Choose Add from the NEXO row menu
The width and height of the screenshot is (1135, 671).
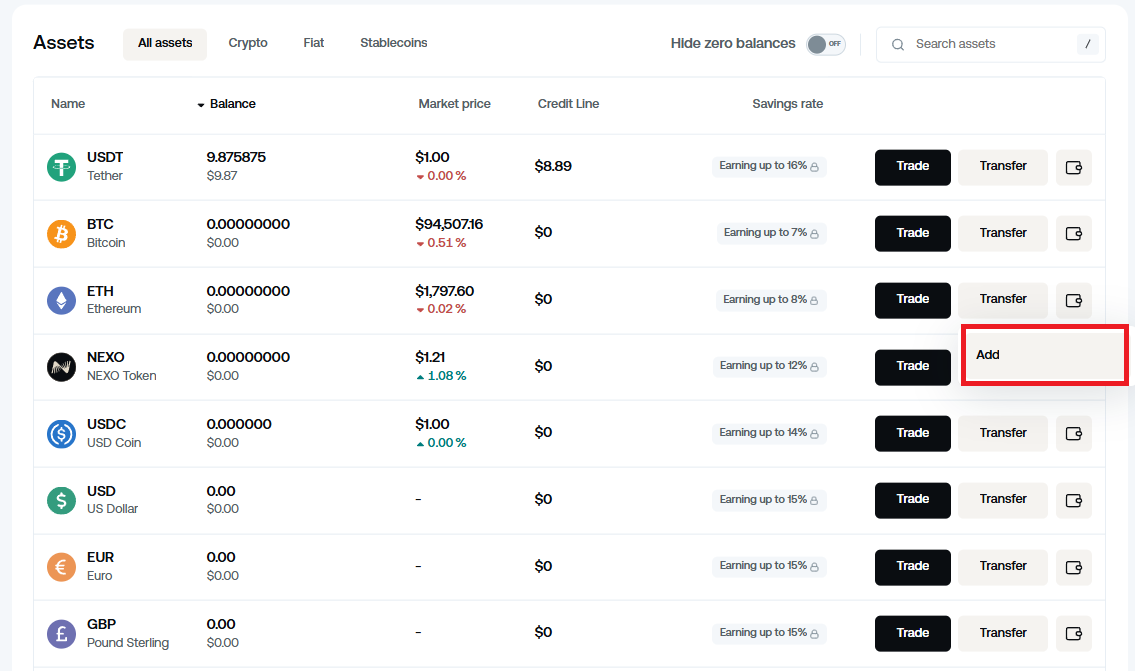(1045, 355)
